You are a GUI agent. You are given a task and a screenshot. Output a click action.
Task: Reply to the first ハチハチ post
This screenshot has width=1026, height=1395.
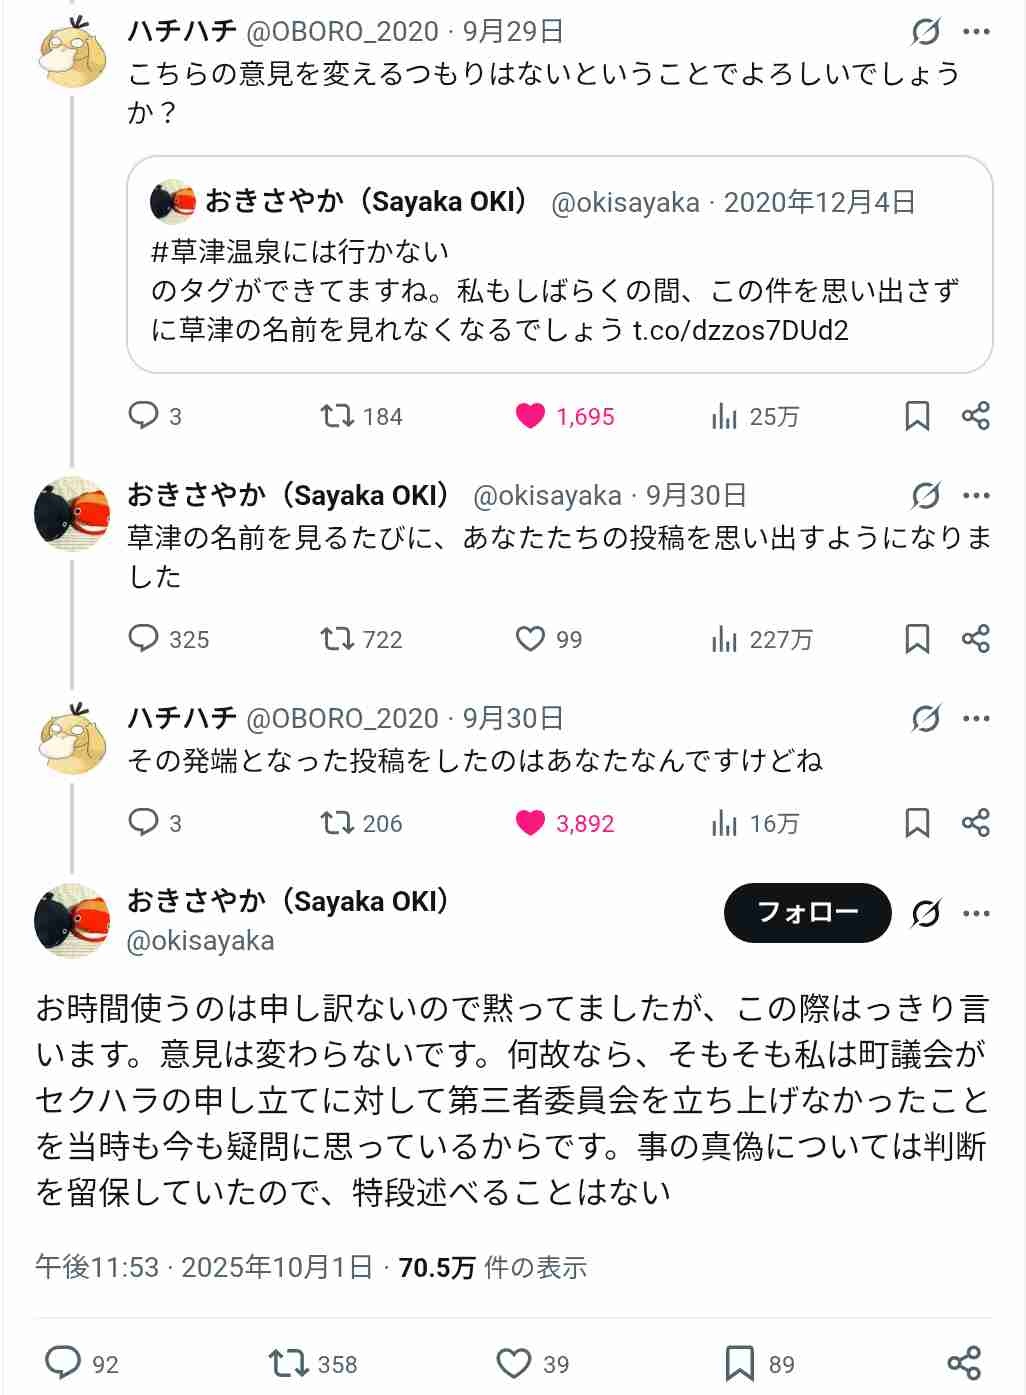(x=144, y=415)
